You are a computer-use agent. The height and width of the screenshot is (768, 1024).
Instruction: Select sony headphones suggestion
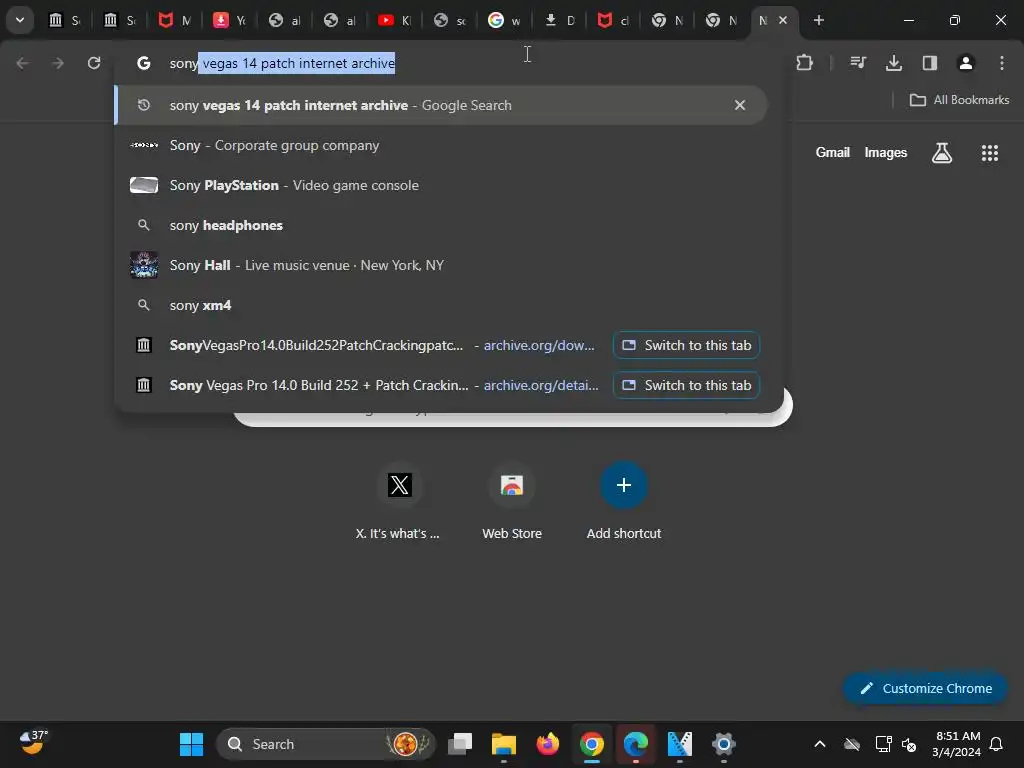coord(441,225)
